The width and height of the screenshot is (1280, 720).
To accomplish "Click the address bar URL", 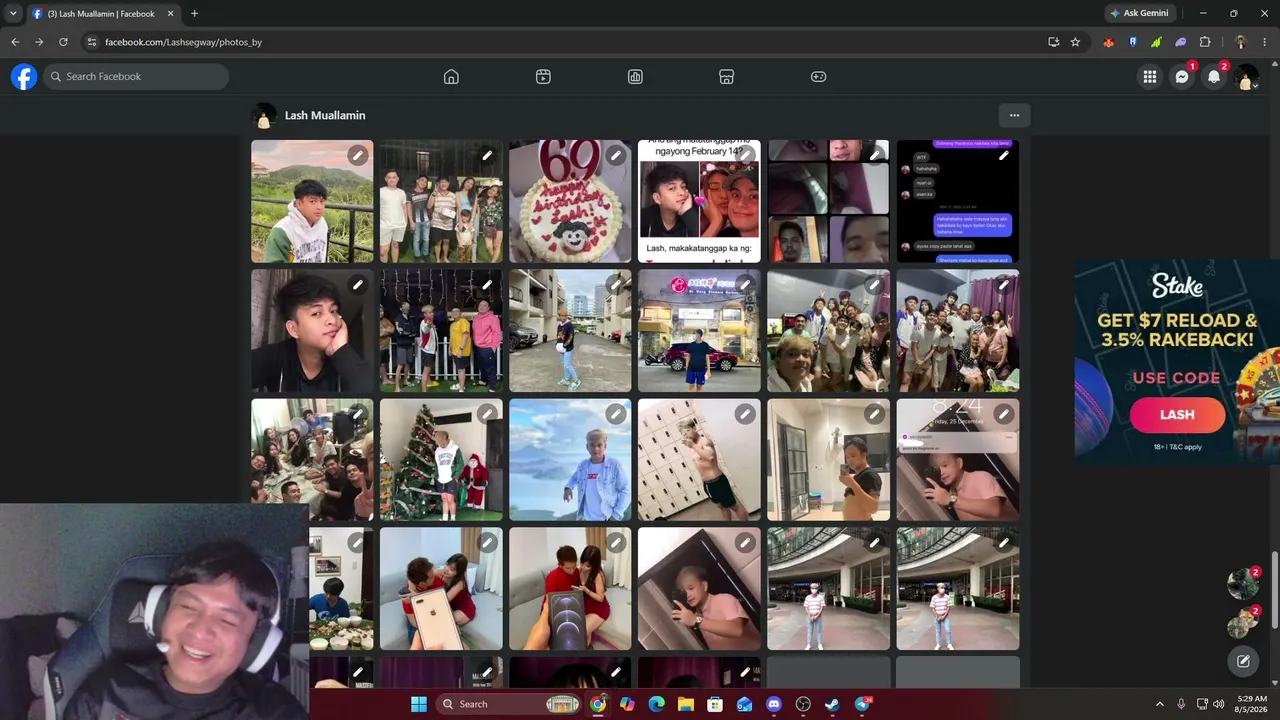I will pyautogui.click(x=183, y=42).
